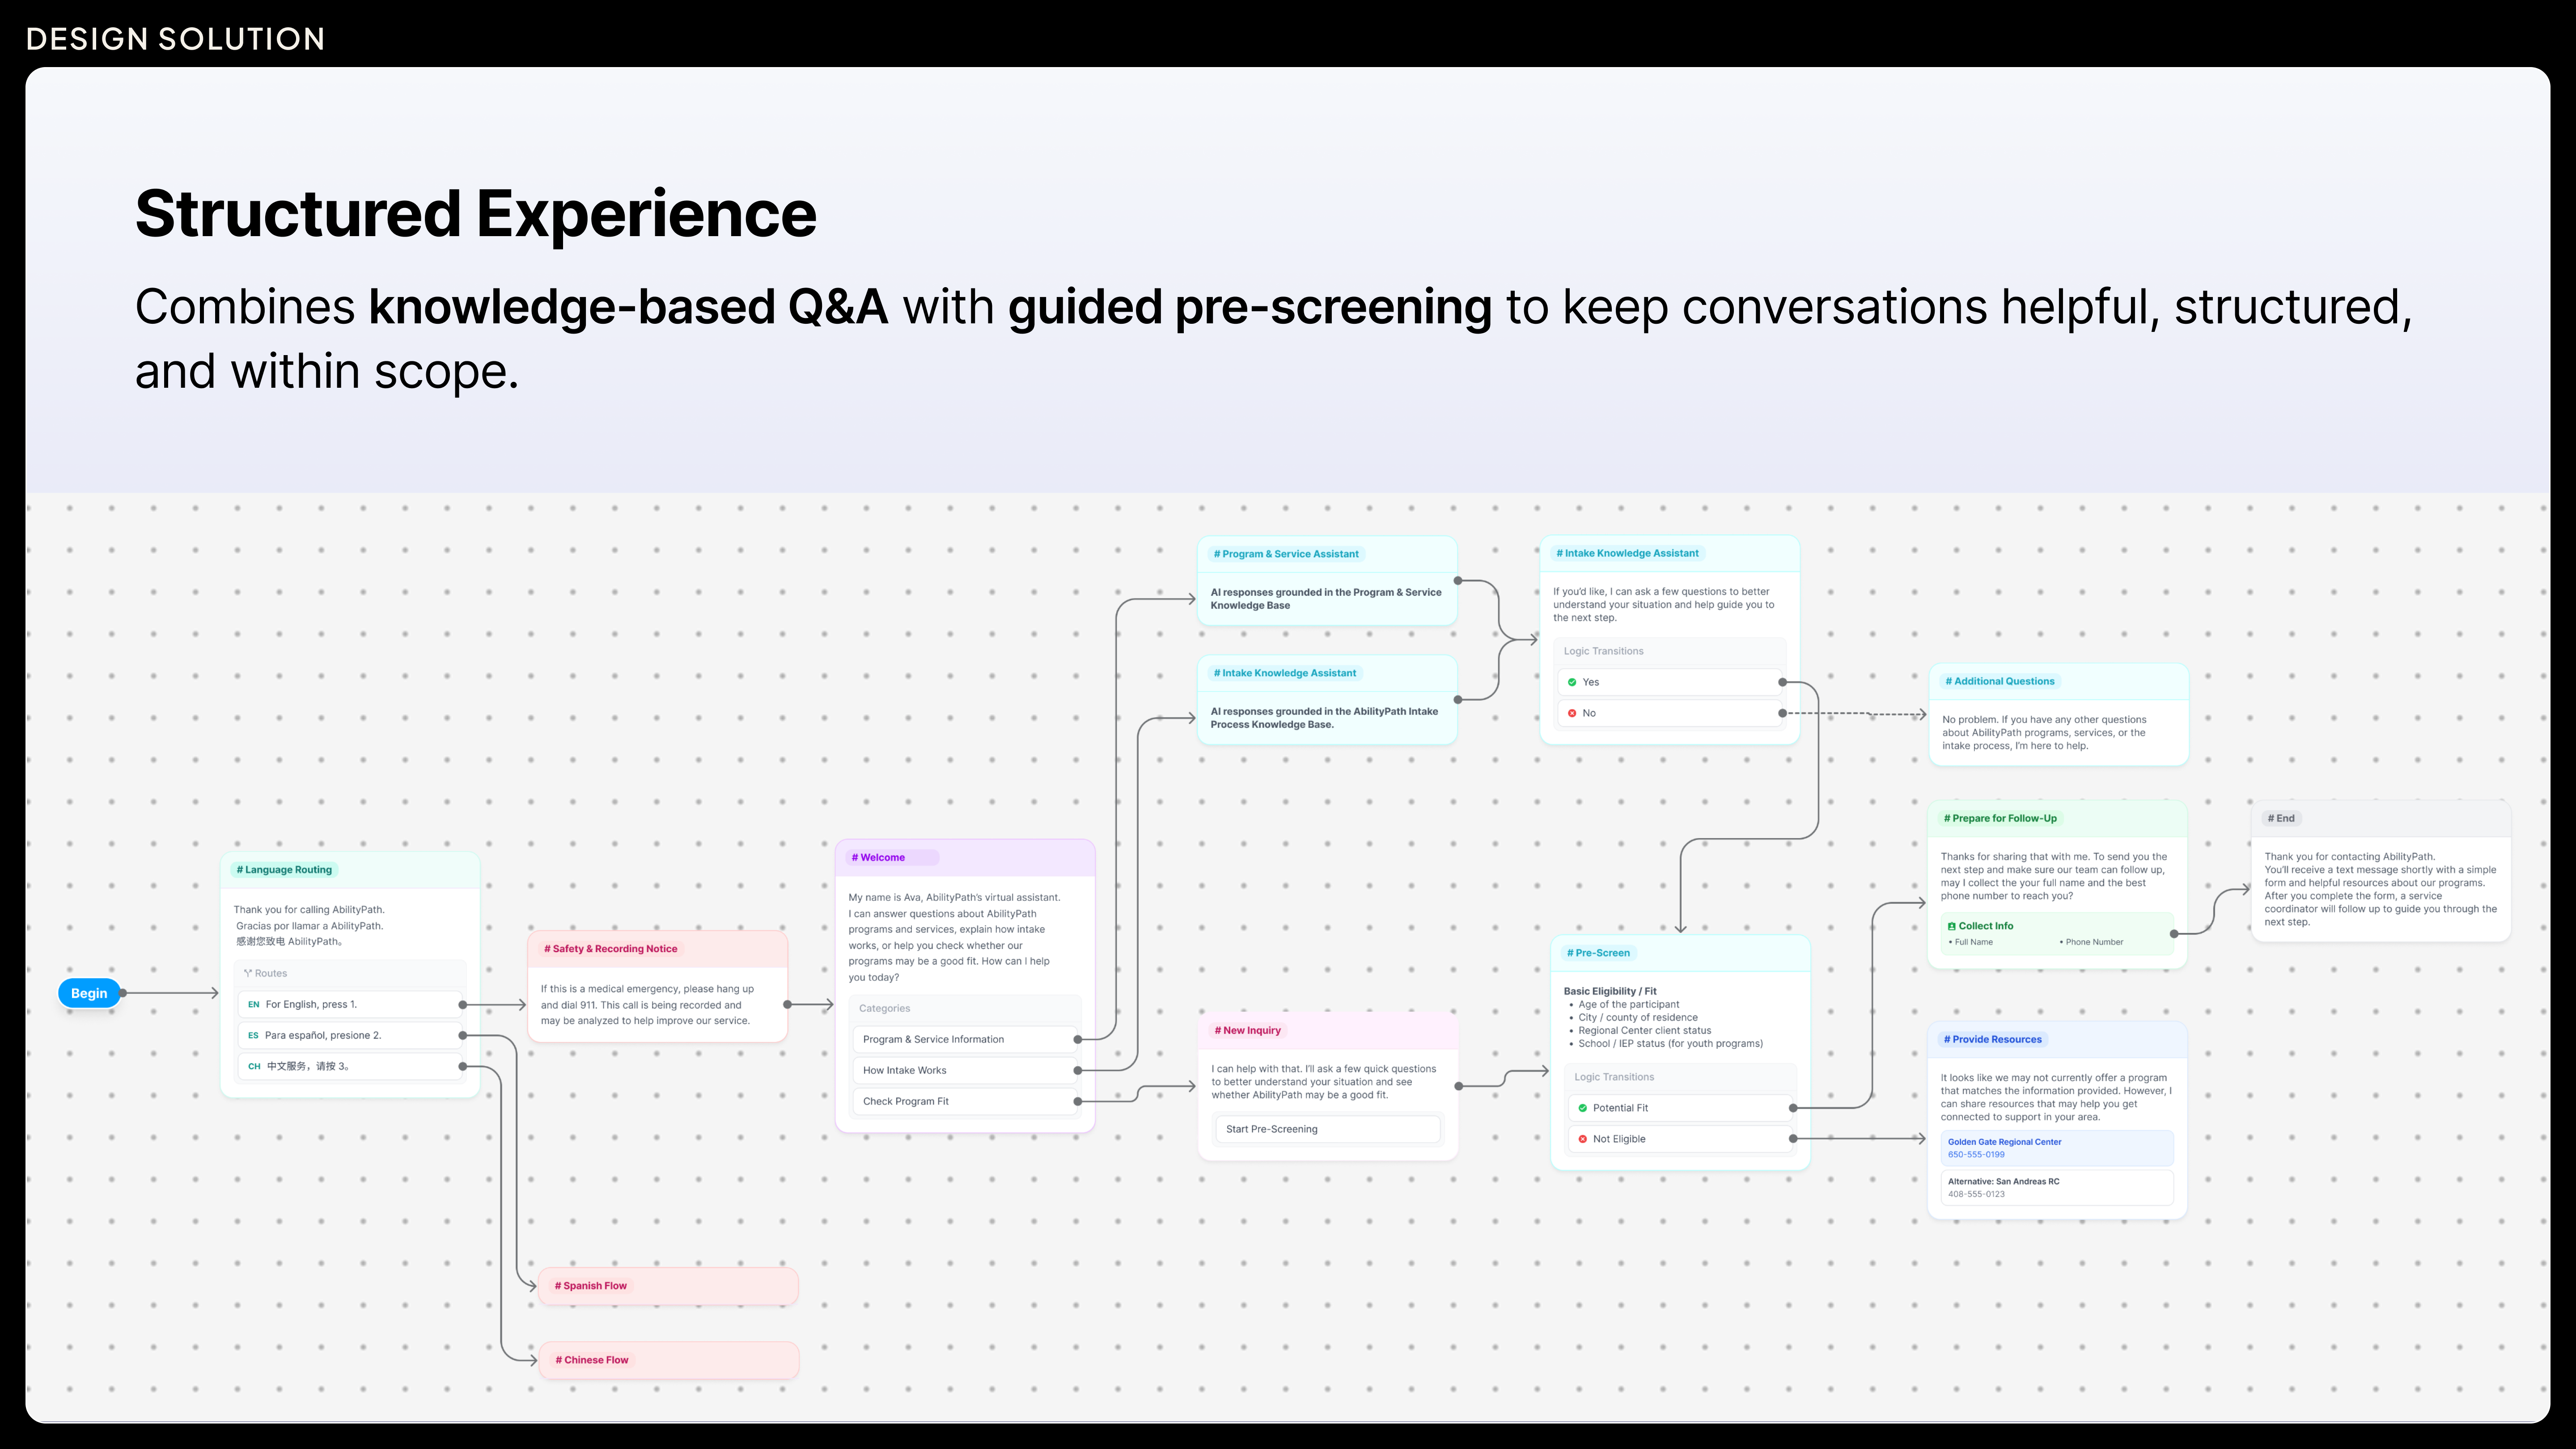Click the 'Phone Number' collect field
Viewport: 2576px width, 1449px height.
pyautogui.click(x=2092, y=942)
